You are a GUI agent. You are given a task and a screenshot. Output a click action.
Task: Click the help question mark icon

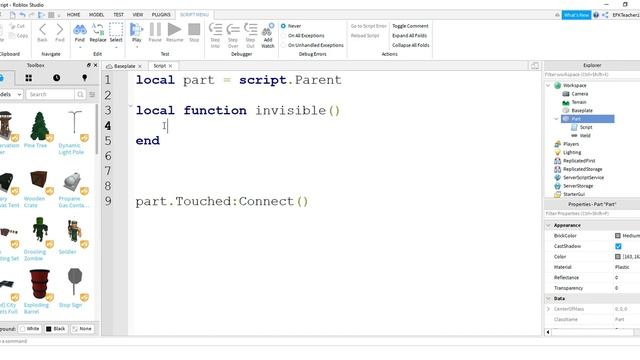tap(596, 15)
